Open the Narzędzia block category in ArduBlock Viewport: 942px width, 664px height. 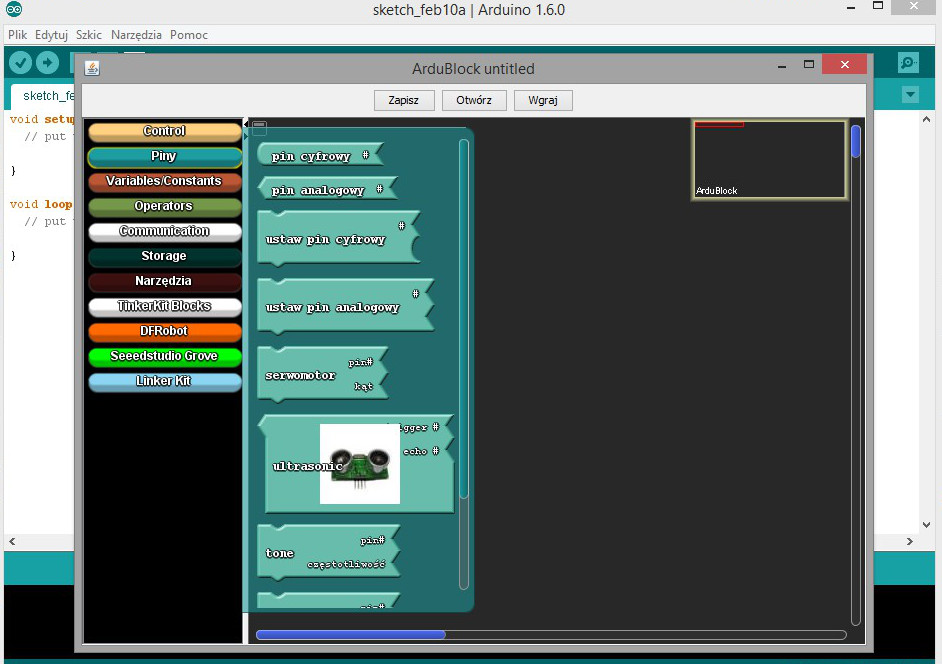coord(165,281)
